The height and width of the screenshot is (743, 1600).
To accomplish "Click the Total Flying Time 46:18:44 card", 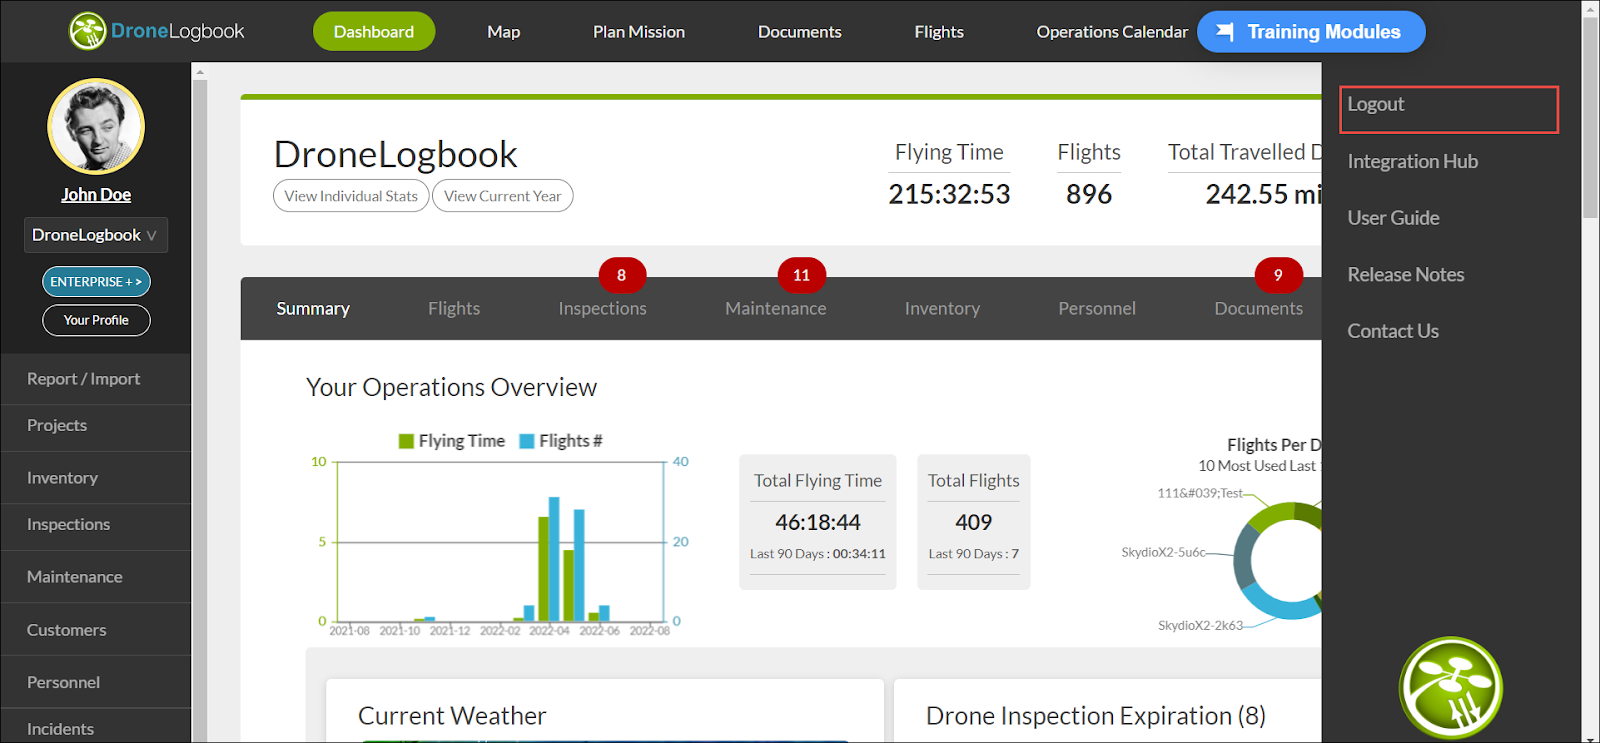I will pyautogui.click(x=818, y=521).
